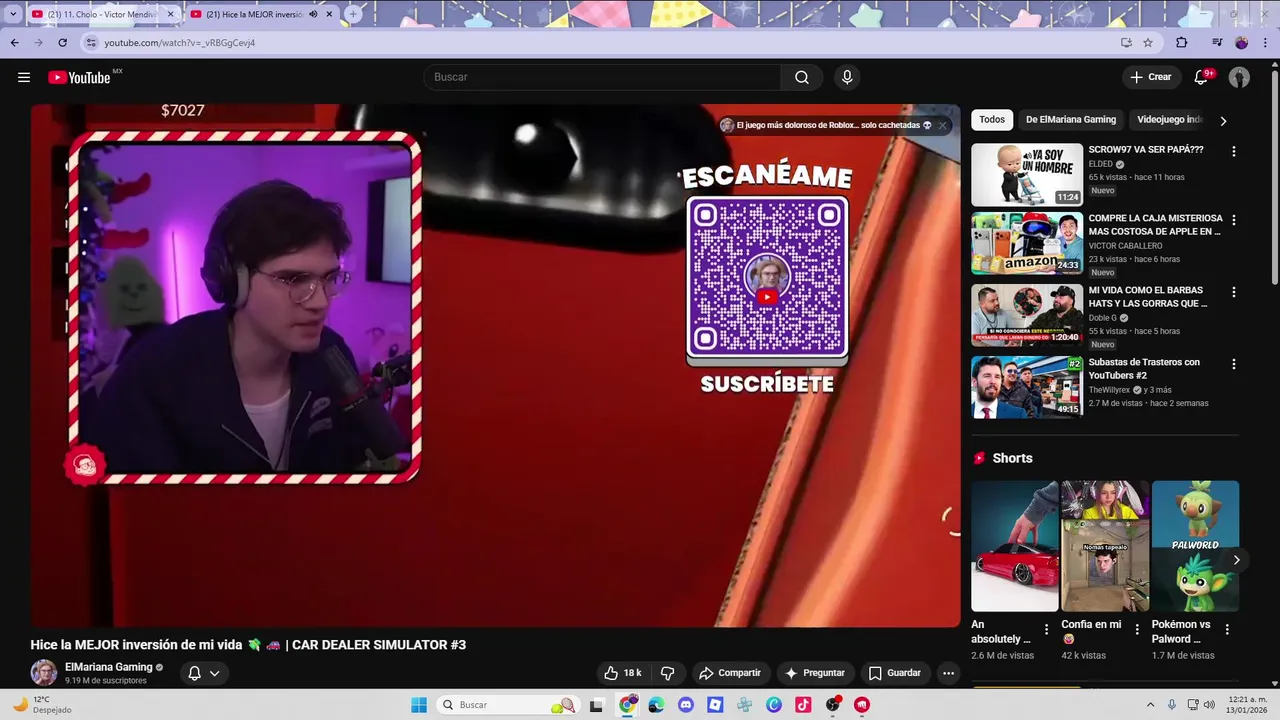Screen dimensions: 1280x720
Task: Reload the page in browser toolbar
Action: click(x=62, y=43)
